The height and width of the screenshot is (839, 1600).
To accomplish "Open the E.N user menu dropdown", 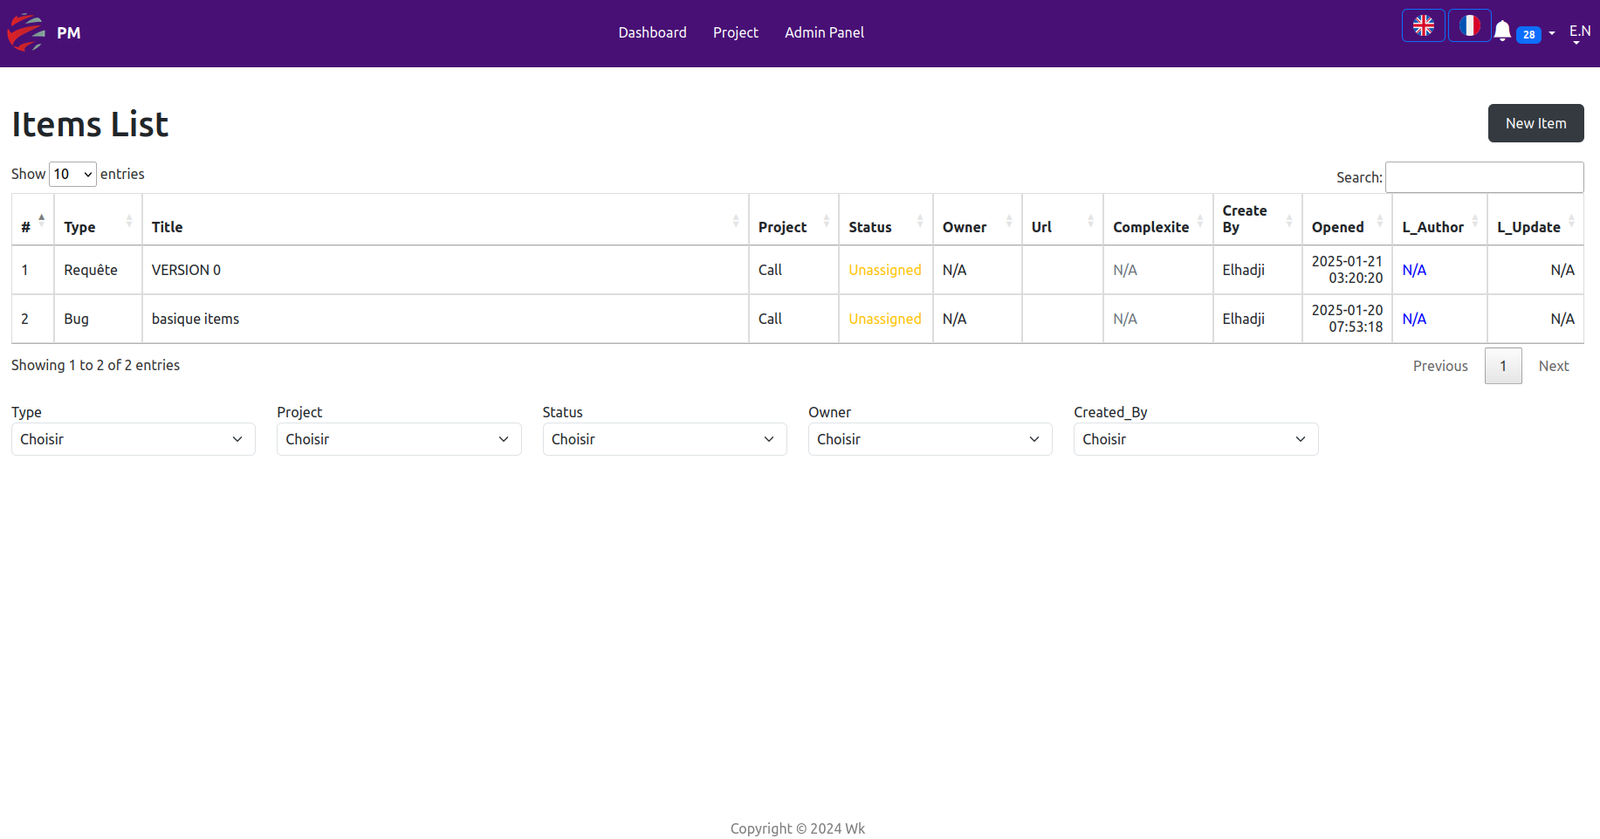I will 1579,33.
